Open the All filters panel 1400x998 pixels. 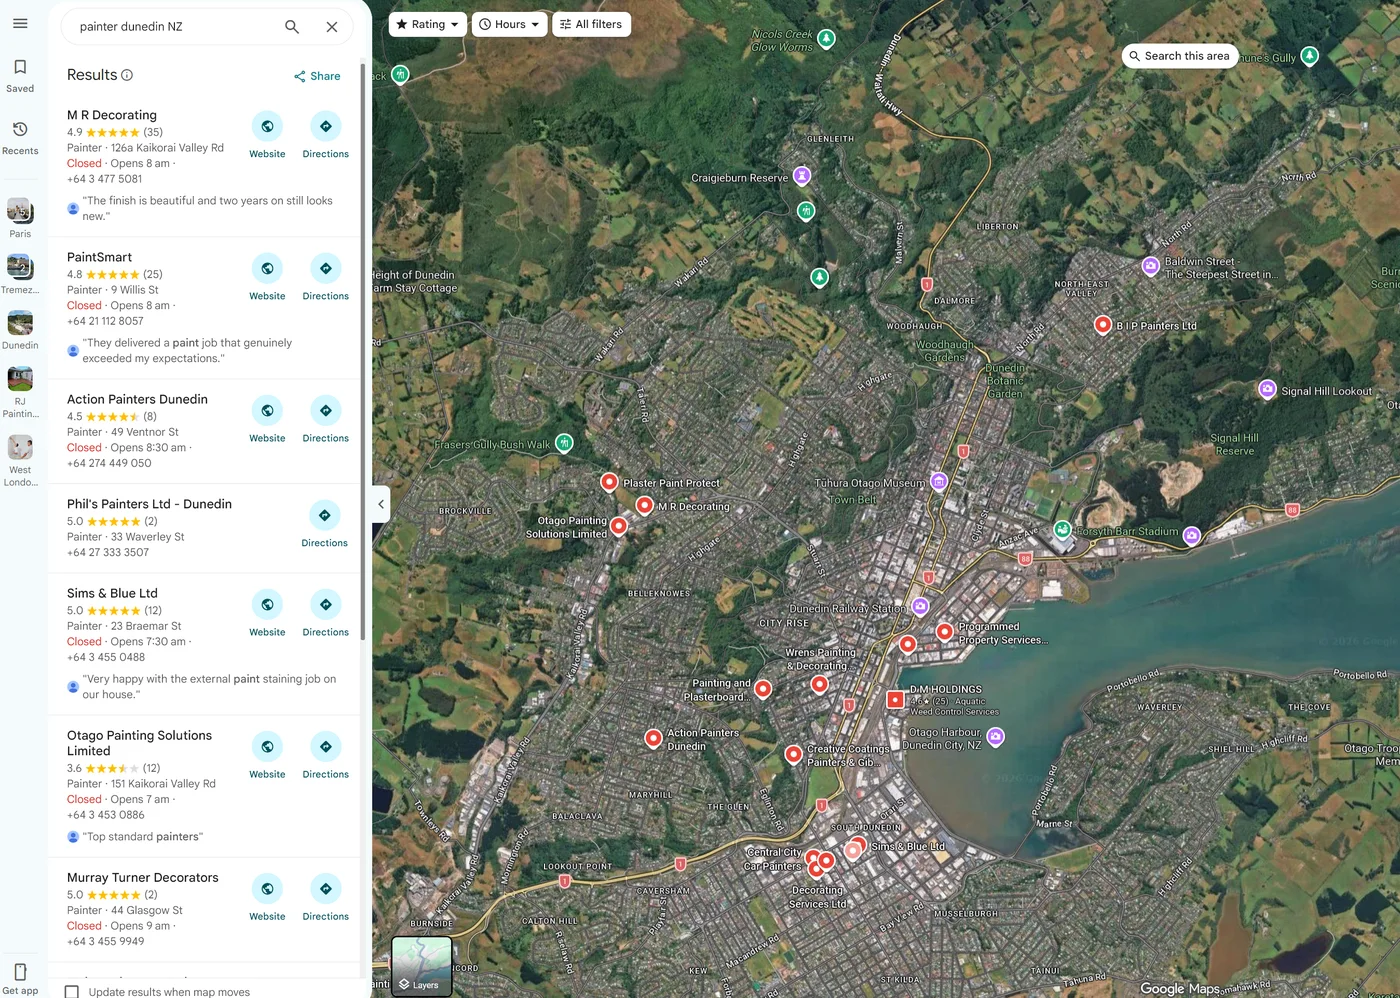[x=591, y=24]
